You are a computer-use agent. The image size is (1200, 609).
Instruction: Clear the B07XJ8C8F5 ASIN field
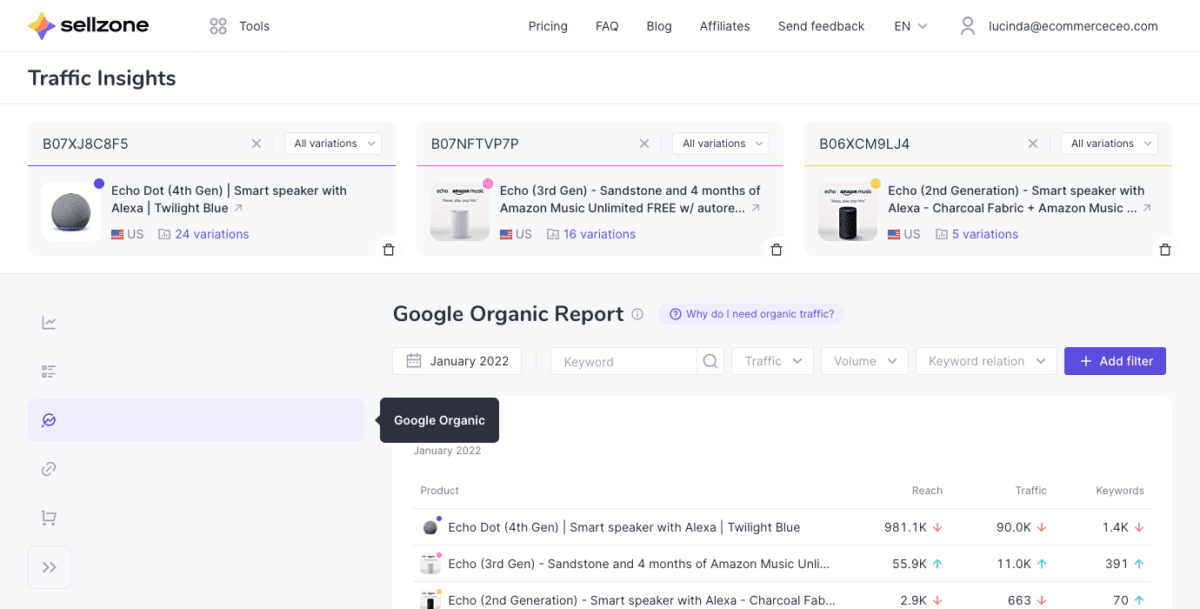[256, 144]
